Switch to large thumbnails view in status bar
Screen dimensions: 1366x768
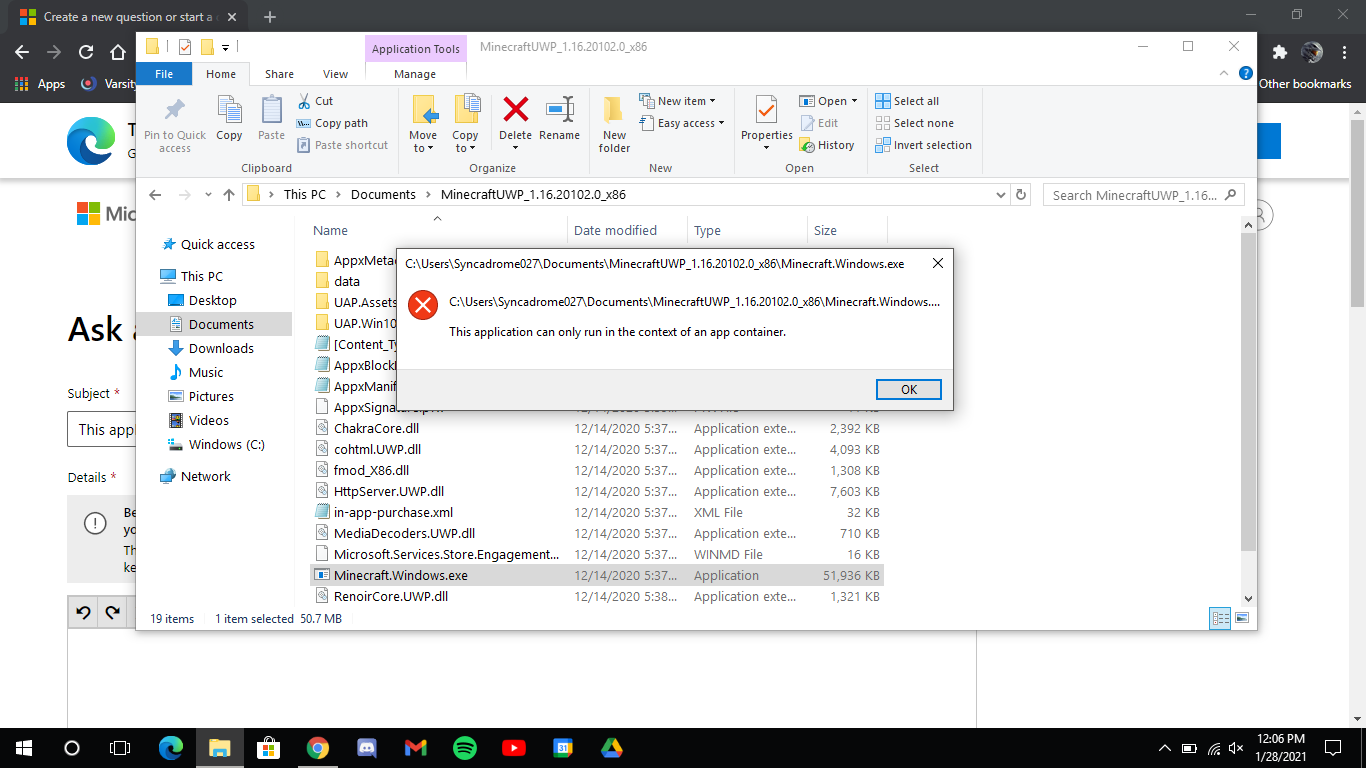1241,618
